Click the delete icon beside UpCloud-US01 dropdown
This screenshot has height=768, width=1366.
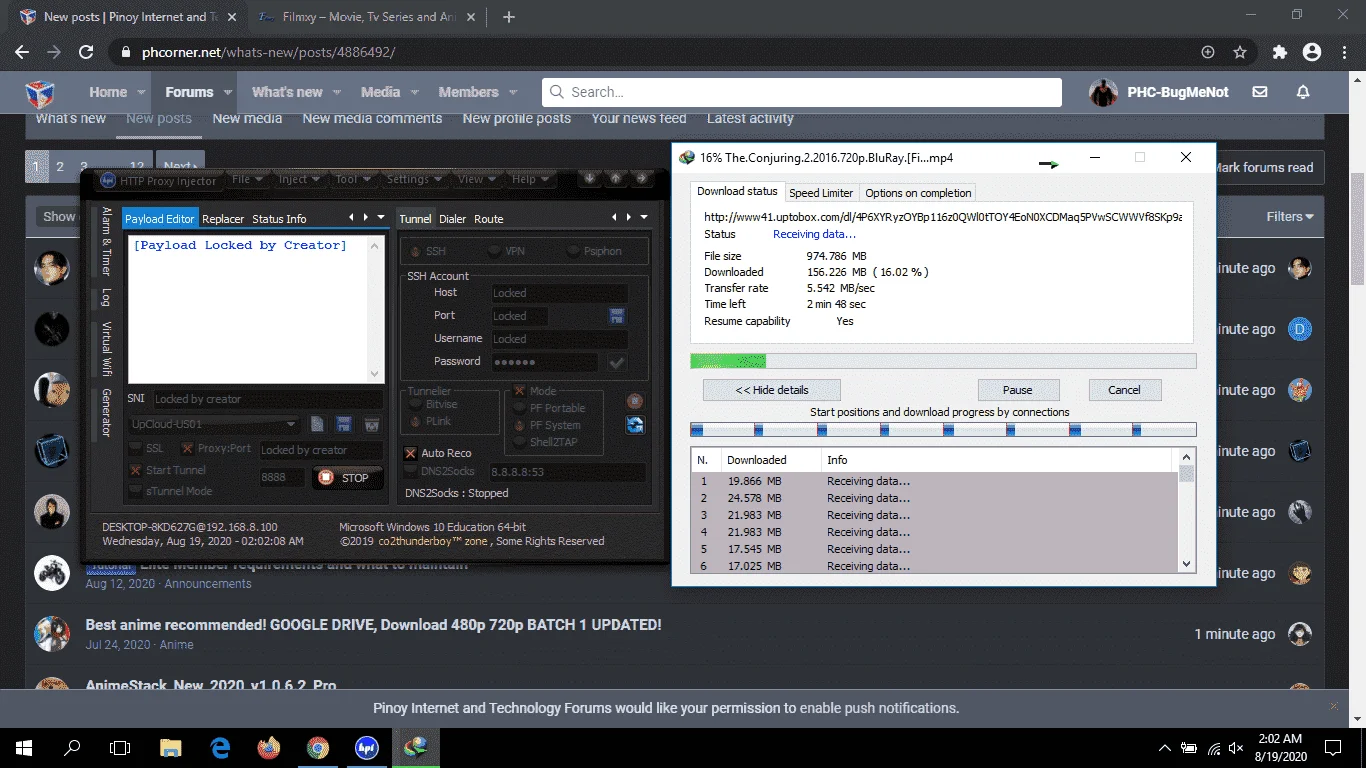coord(372,425)
